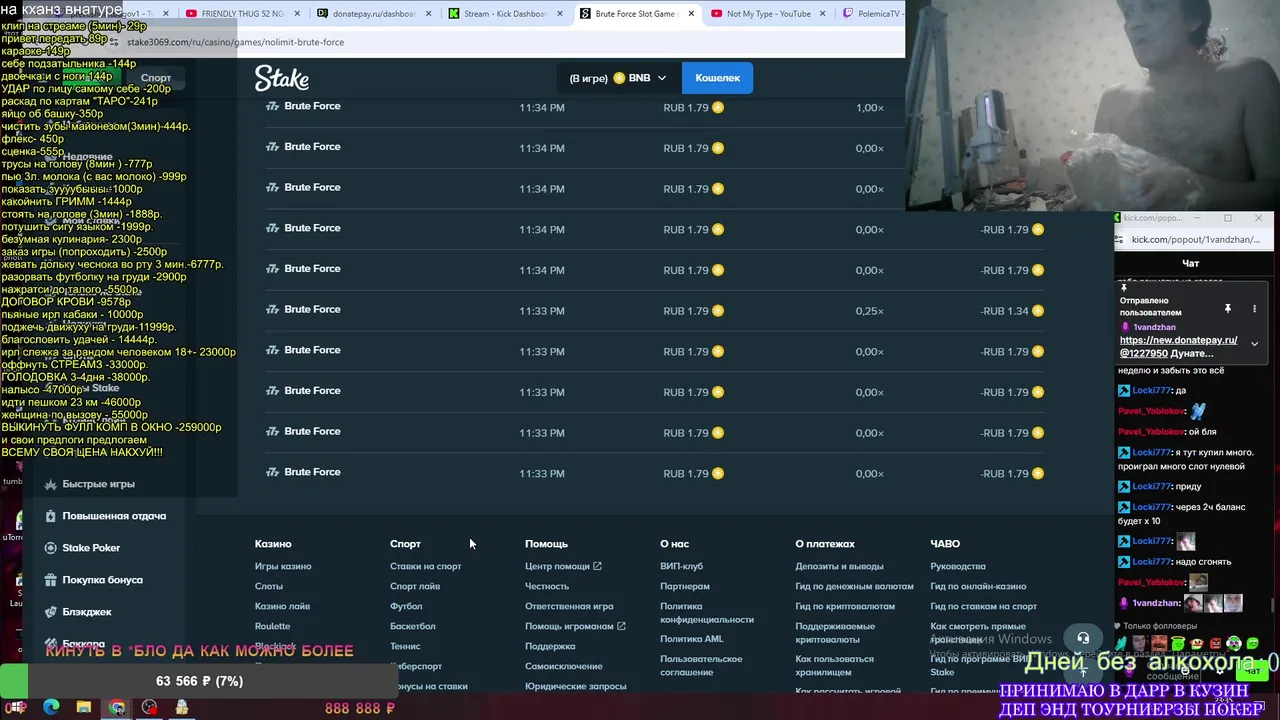The height and width of the screenshot is (720, 1280).
Task: Open File Explorer from the taskbar
Action: (x=84, y=707)
